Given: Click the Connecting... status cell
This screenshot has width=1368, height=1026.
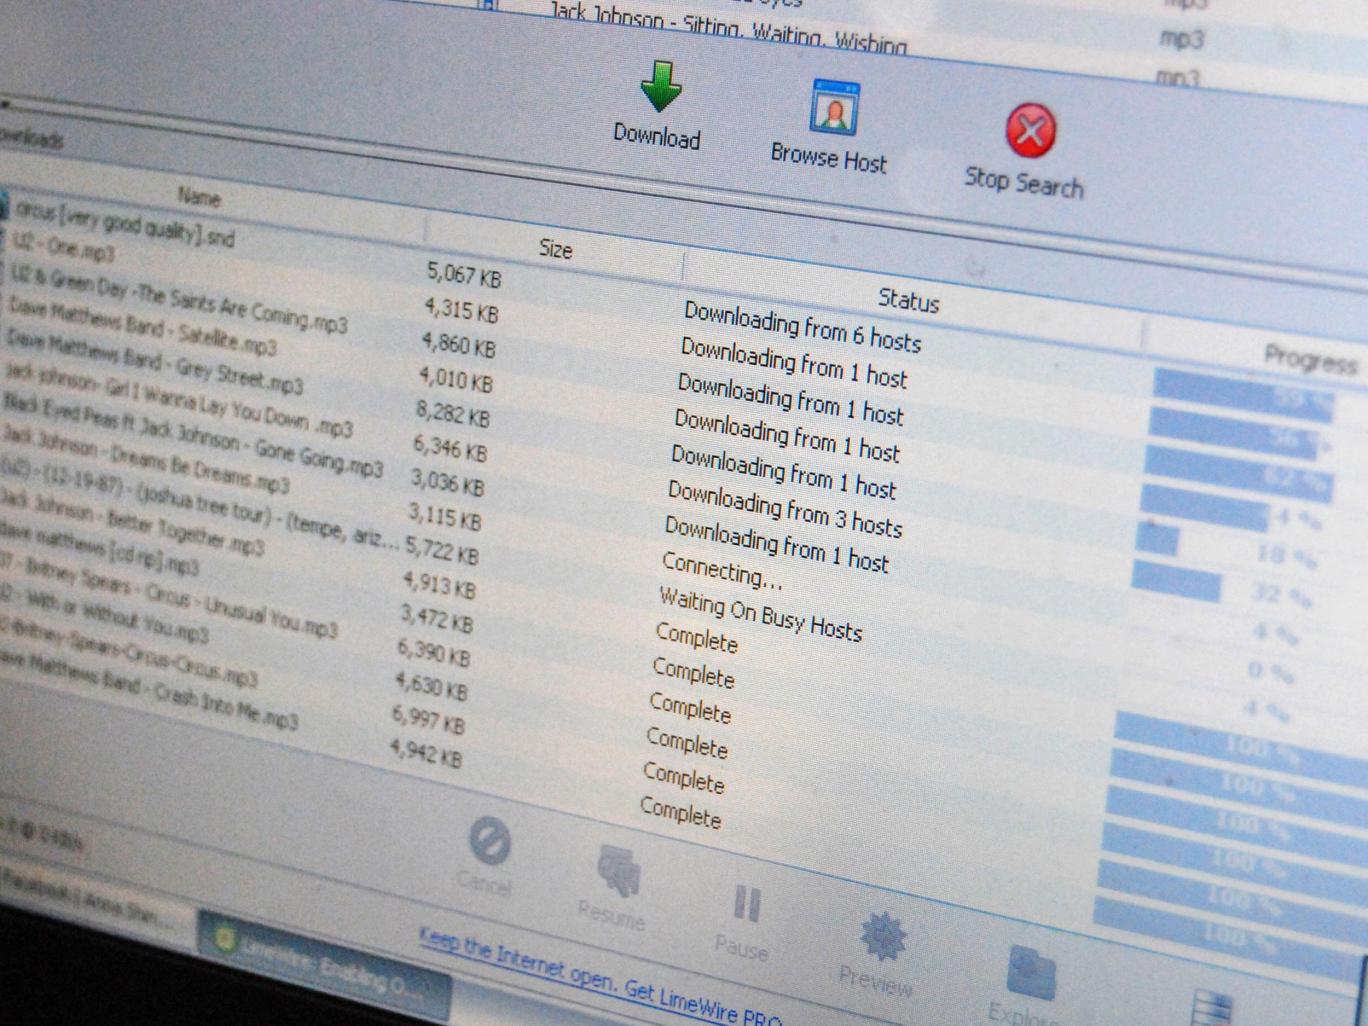Looking at the screenshot, I should [x=722, y=570].
